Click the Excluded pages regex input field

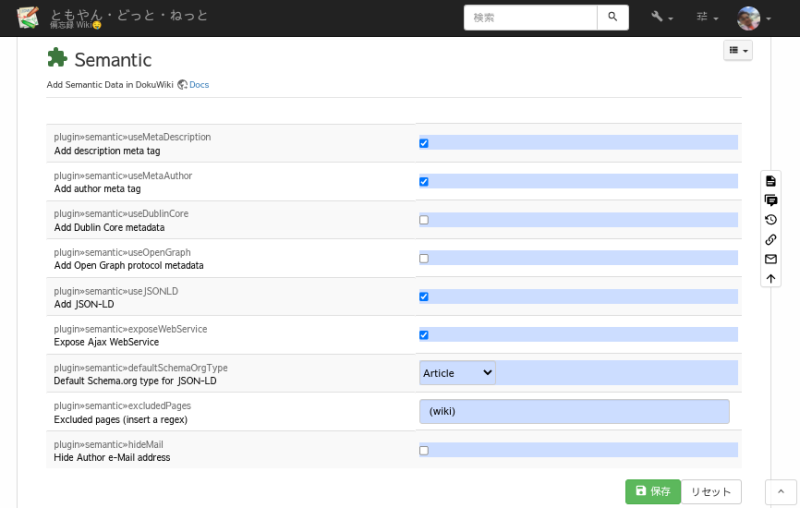click(x=574, y=411)
